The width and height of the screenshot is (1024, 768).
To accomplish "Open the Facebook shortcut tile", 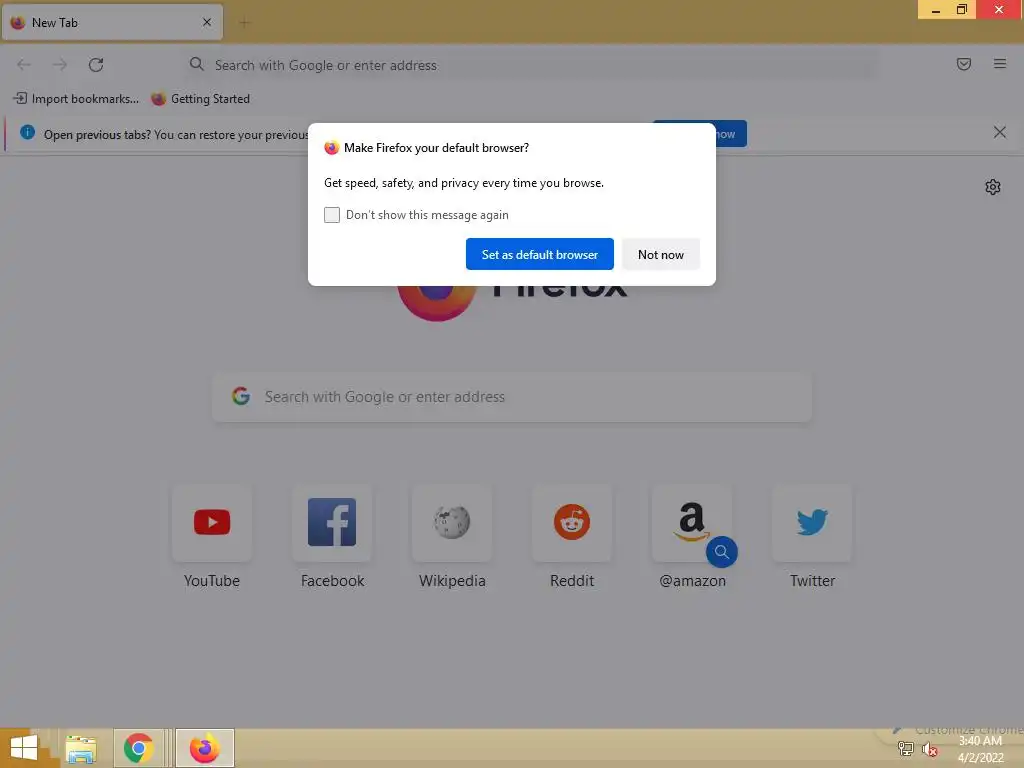I will (332, 523).
